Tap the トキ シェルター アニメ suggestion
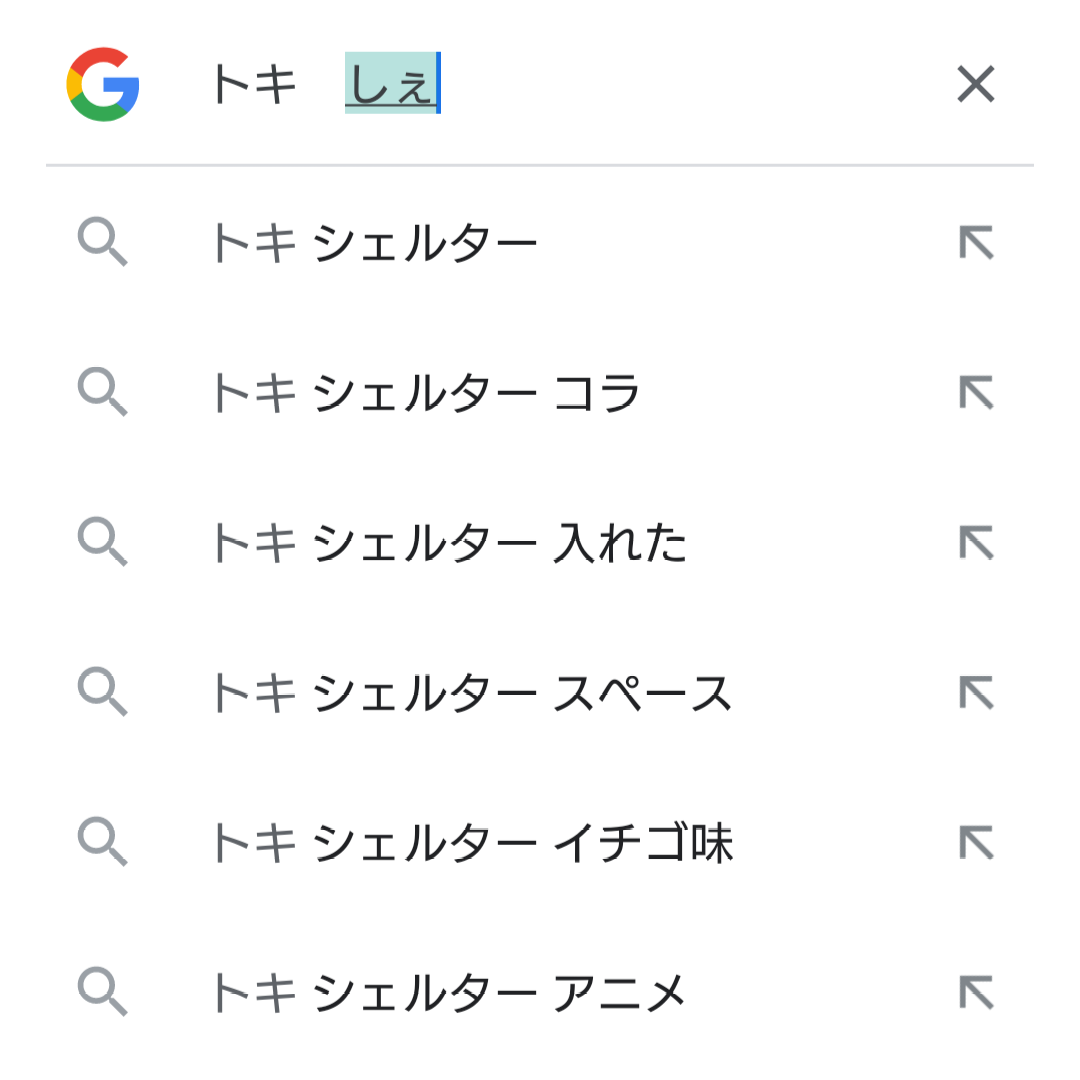Viewport: 1080px width, 1080px height. point(448,993)
